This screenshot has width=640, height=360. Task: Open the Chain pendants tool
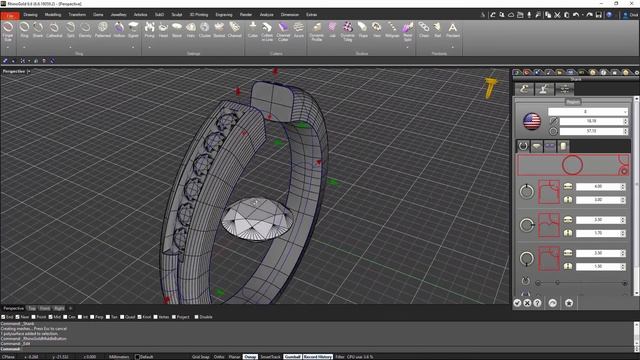pos(424,30)
